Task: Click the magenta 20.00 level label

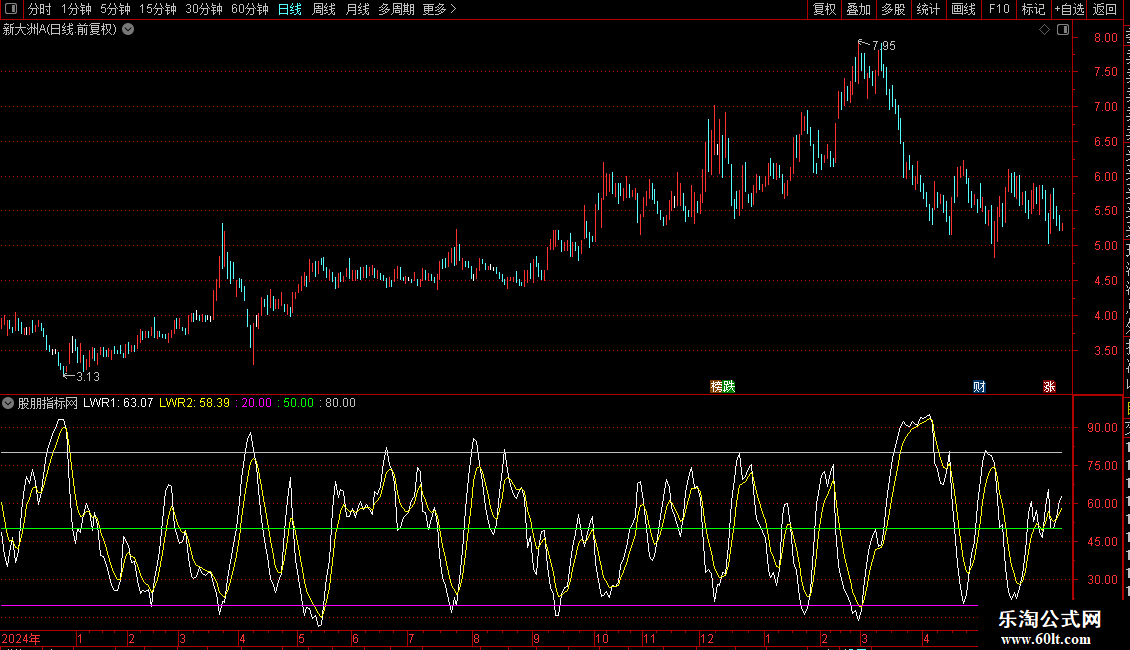Action: (x=257, y=403)
